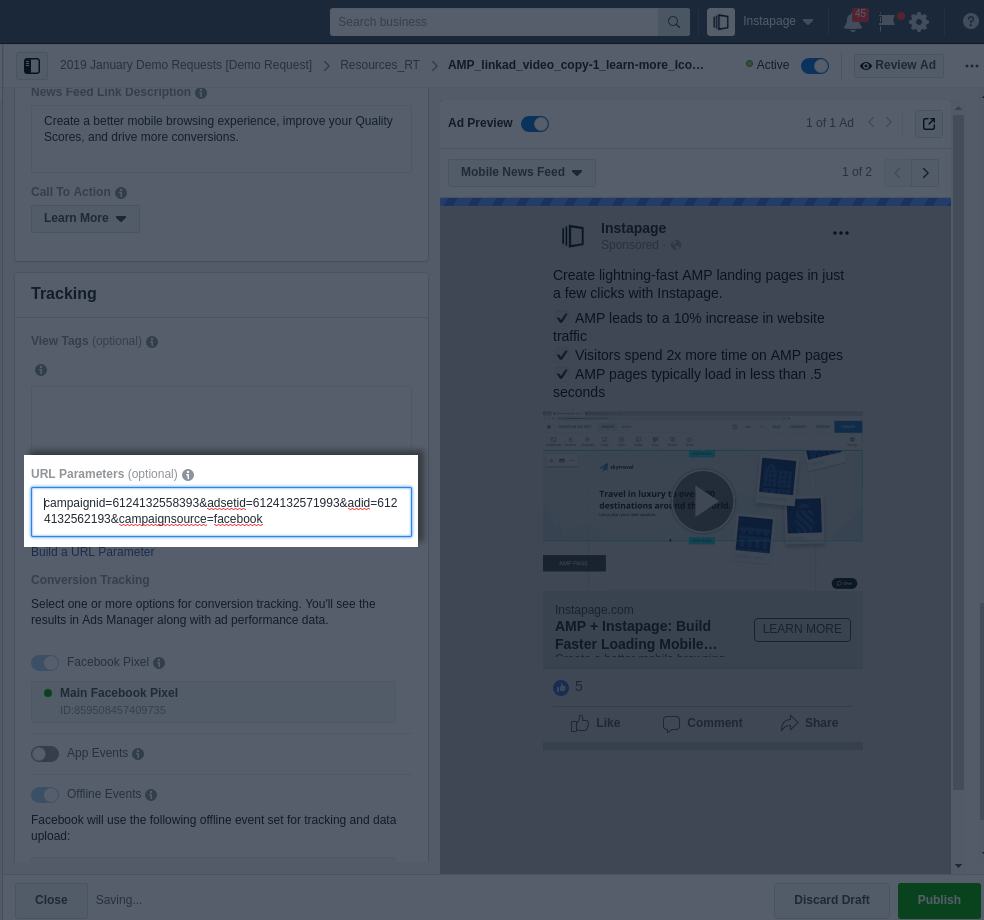Open the Business settings gear
The width and height of the screenshot is (984, 920).
pyautogui.click(x=919, y=22)
